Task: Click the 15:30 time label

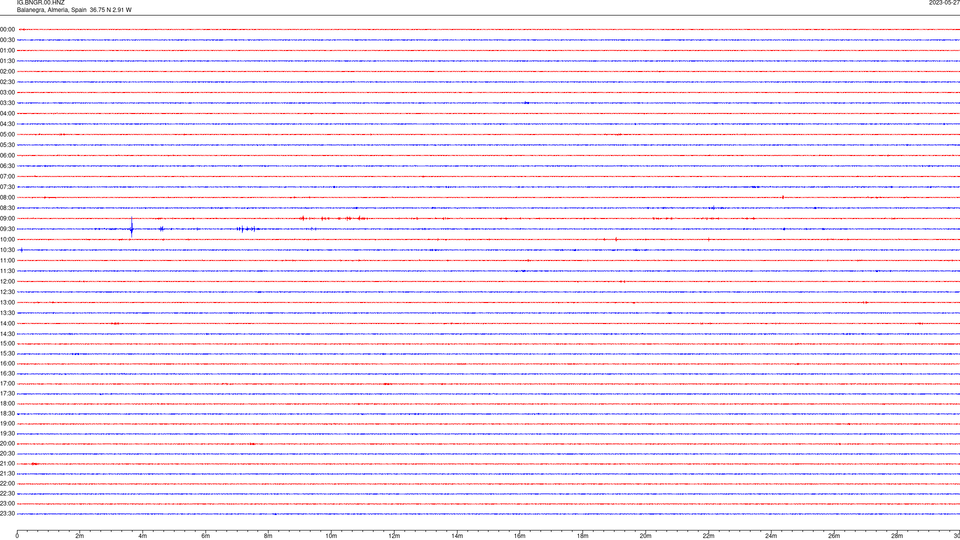Action: point(7,354)
